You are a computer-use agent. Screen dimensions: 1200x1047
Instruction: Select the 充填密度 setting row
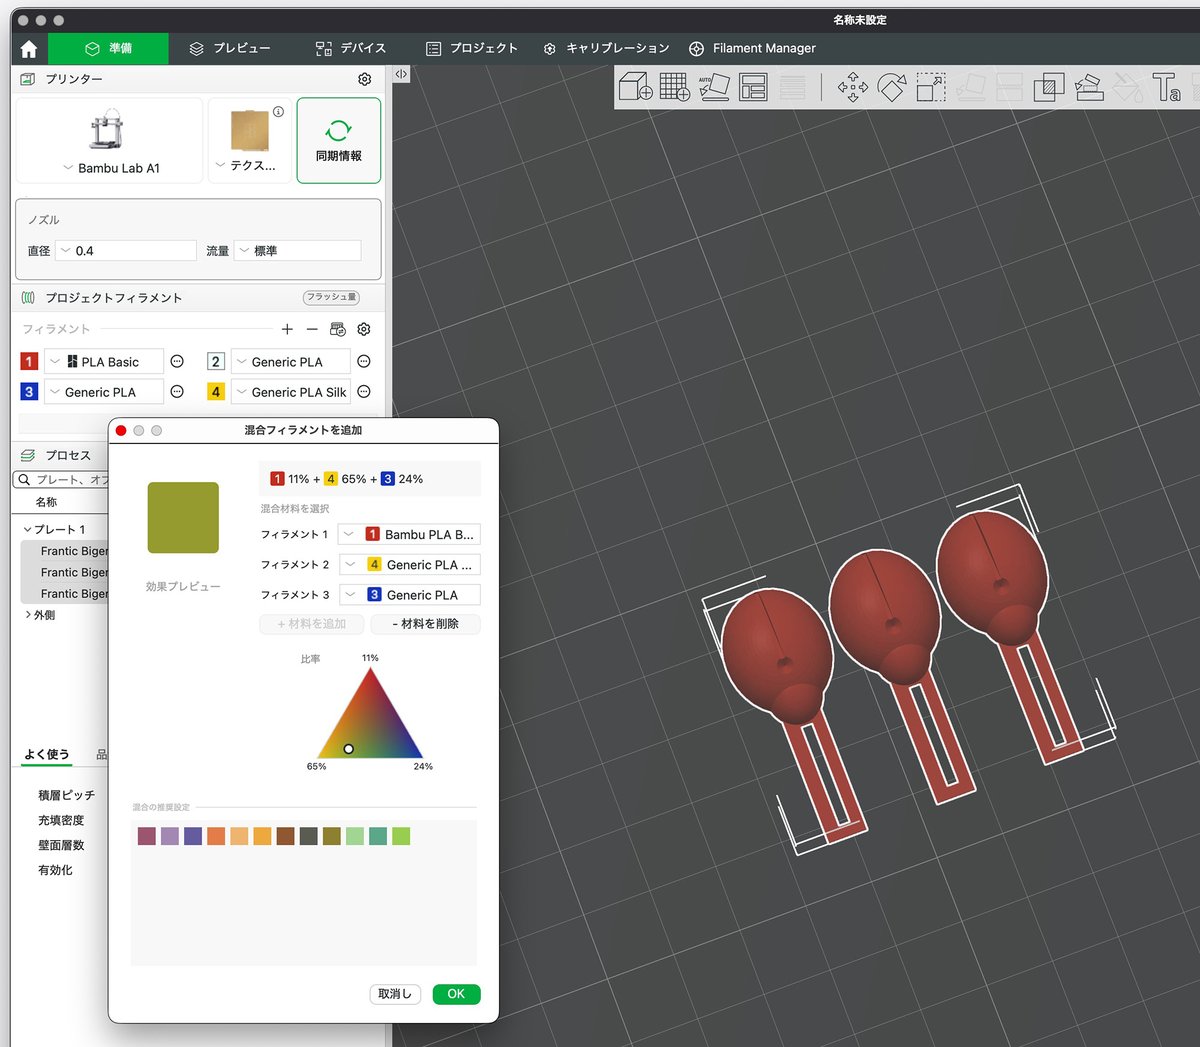click(61, 820)
